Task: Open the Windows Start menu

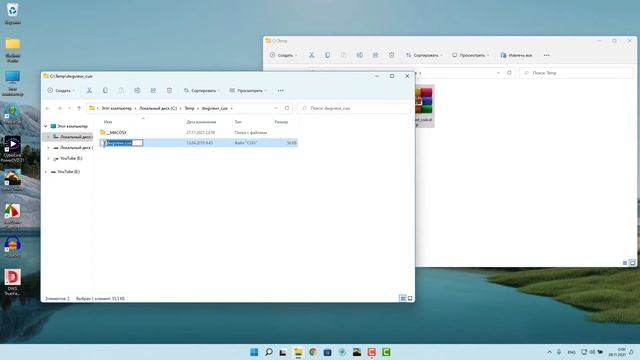Action: [x=254, y=352]
